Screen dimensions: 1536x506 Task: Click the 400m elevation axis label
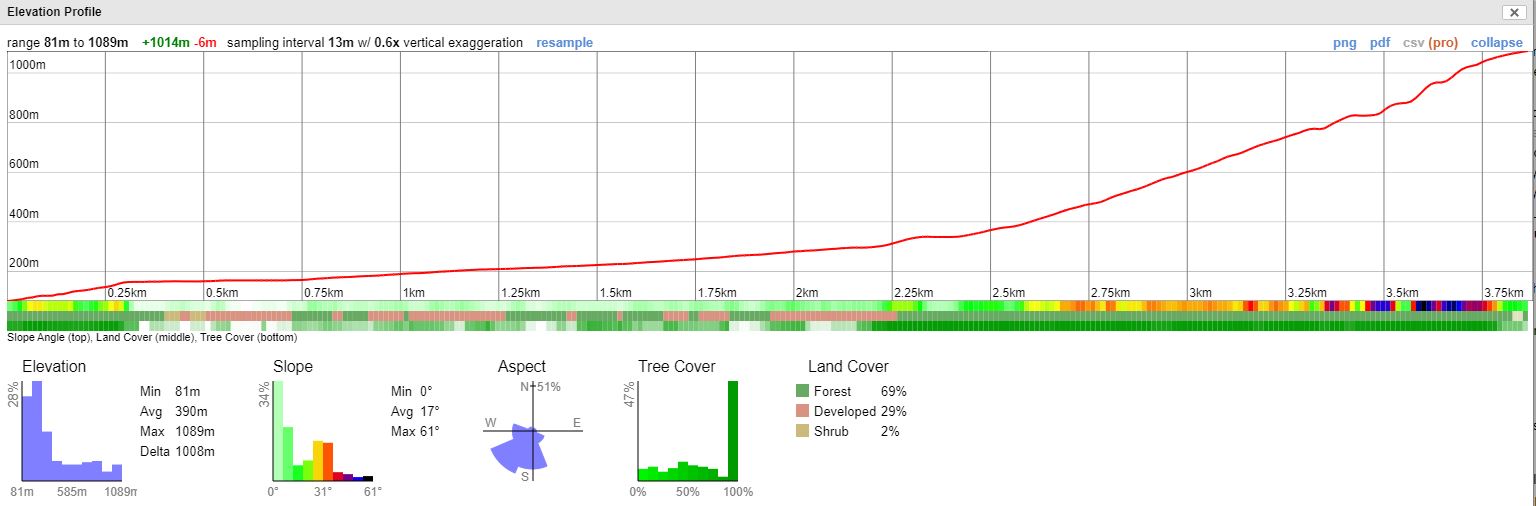coord(24,214)
